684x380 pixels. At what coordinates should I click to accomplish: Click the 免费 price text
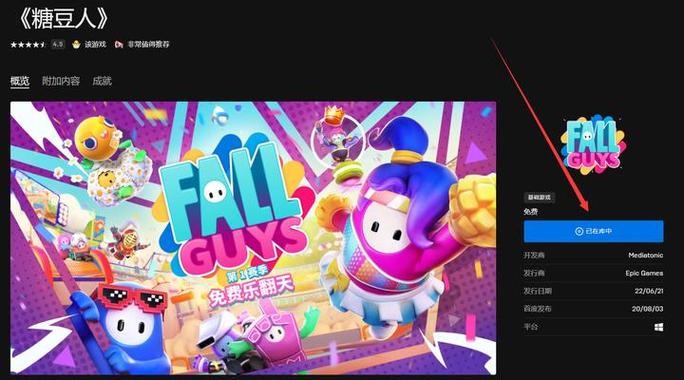pos(530,212)
